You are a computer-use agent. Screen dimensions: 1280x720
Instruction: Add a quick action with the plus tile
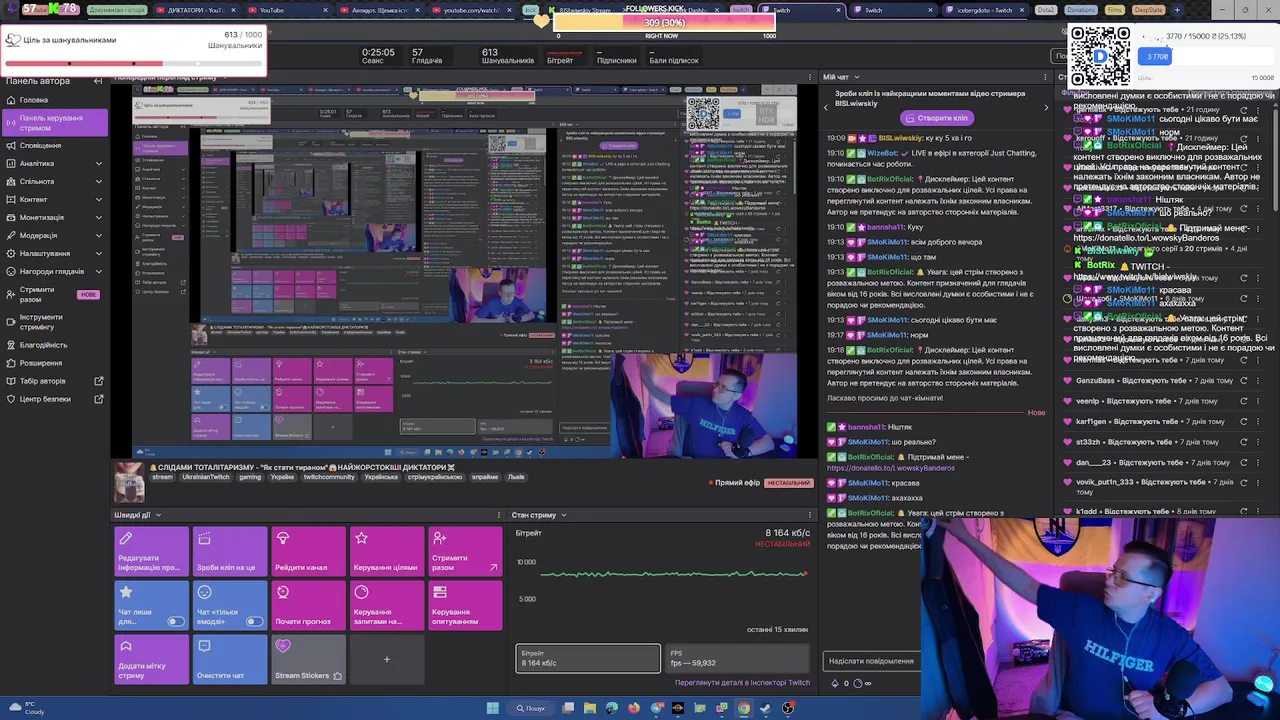[387, 659]
